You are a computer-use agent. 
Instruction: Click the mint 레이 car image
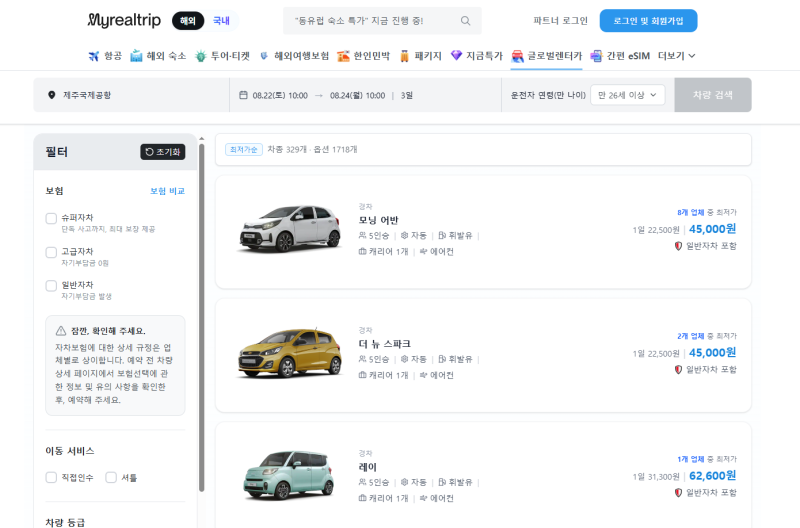pos(289,475)
